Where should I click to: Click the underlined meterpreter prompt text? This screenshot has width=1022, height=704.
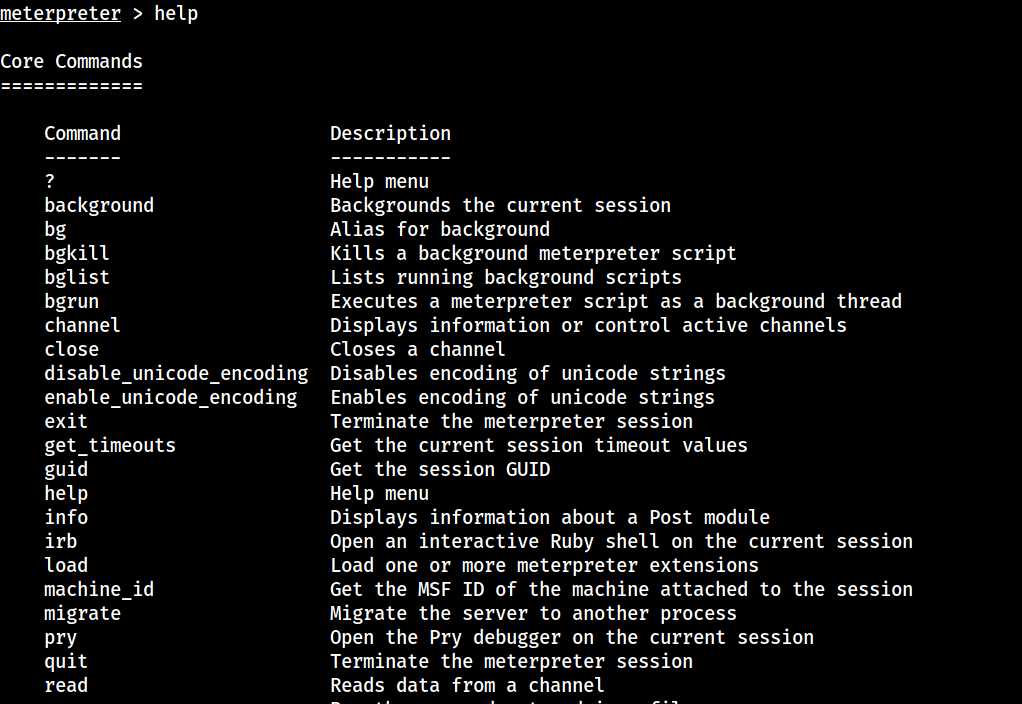pos(60,14)
